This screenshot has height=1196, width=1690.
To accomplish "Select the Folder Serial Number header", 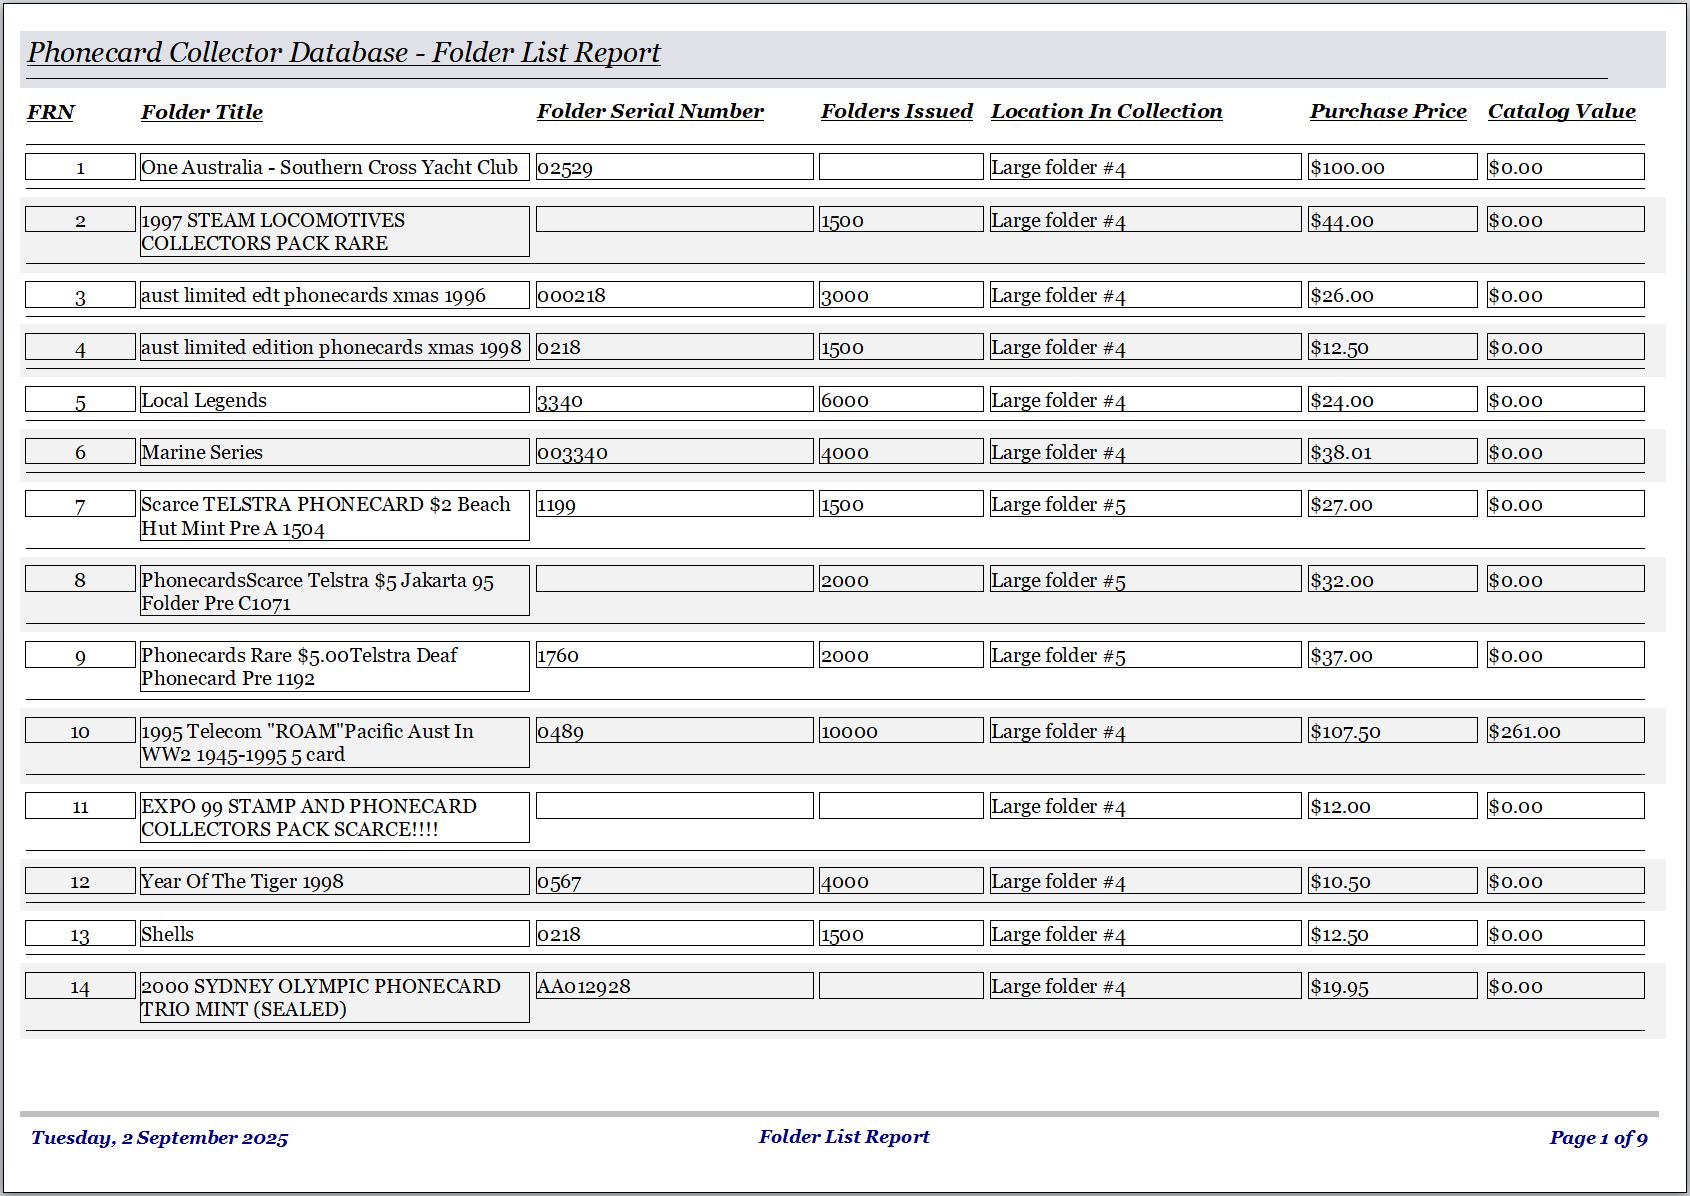I will click(650, 111).
